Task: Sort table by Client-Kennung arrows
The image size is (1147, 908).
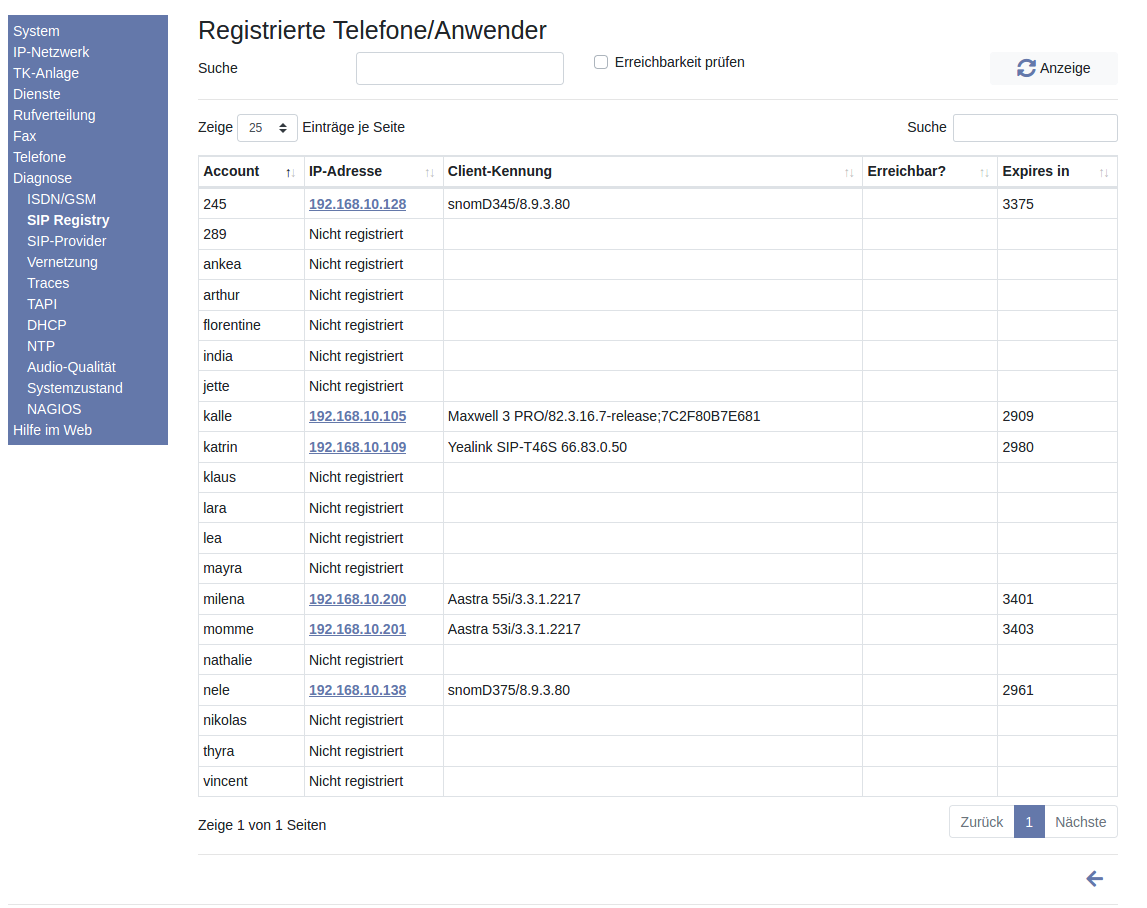Action: click(849, 173)
